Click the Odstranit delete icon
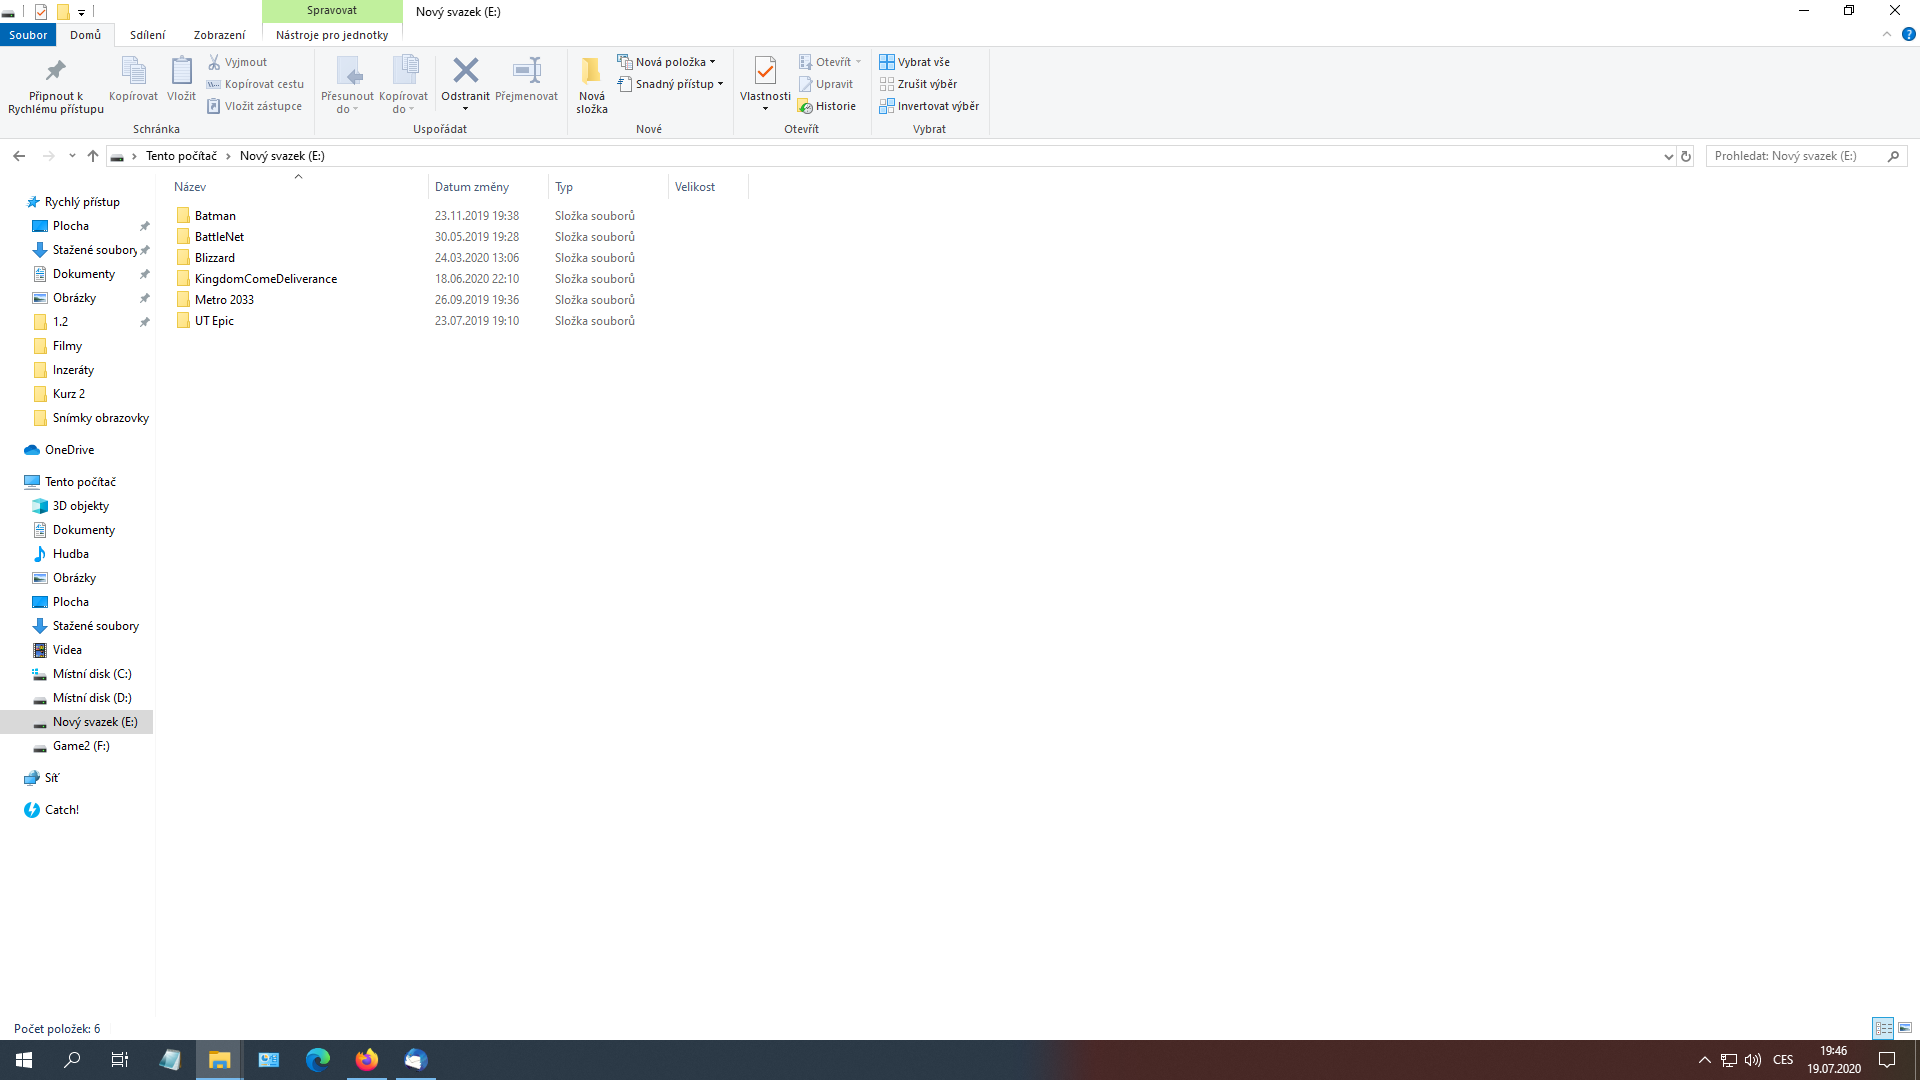Screen dimensions: 1920x1080 tap(465, 71)
